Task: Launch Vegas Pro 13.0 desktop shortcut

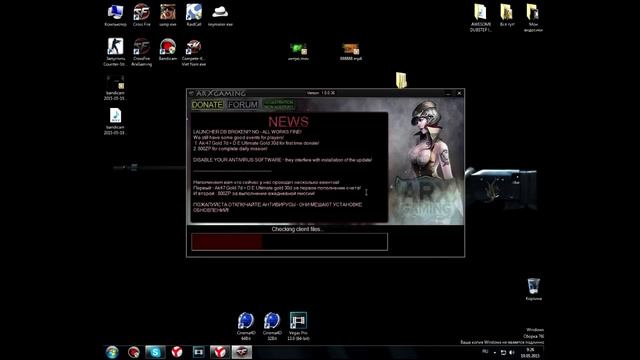Action: [298, 326]
